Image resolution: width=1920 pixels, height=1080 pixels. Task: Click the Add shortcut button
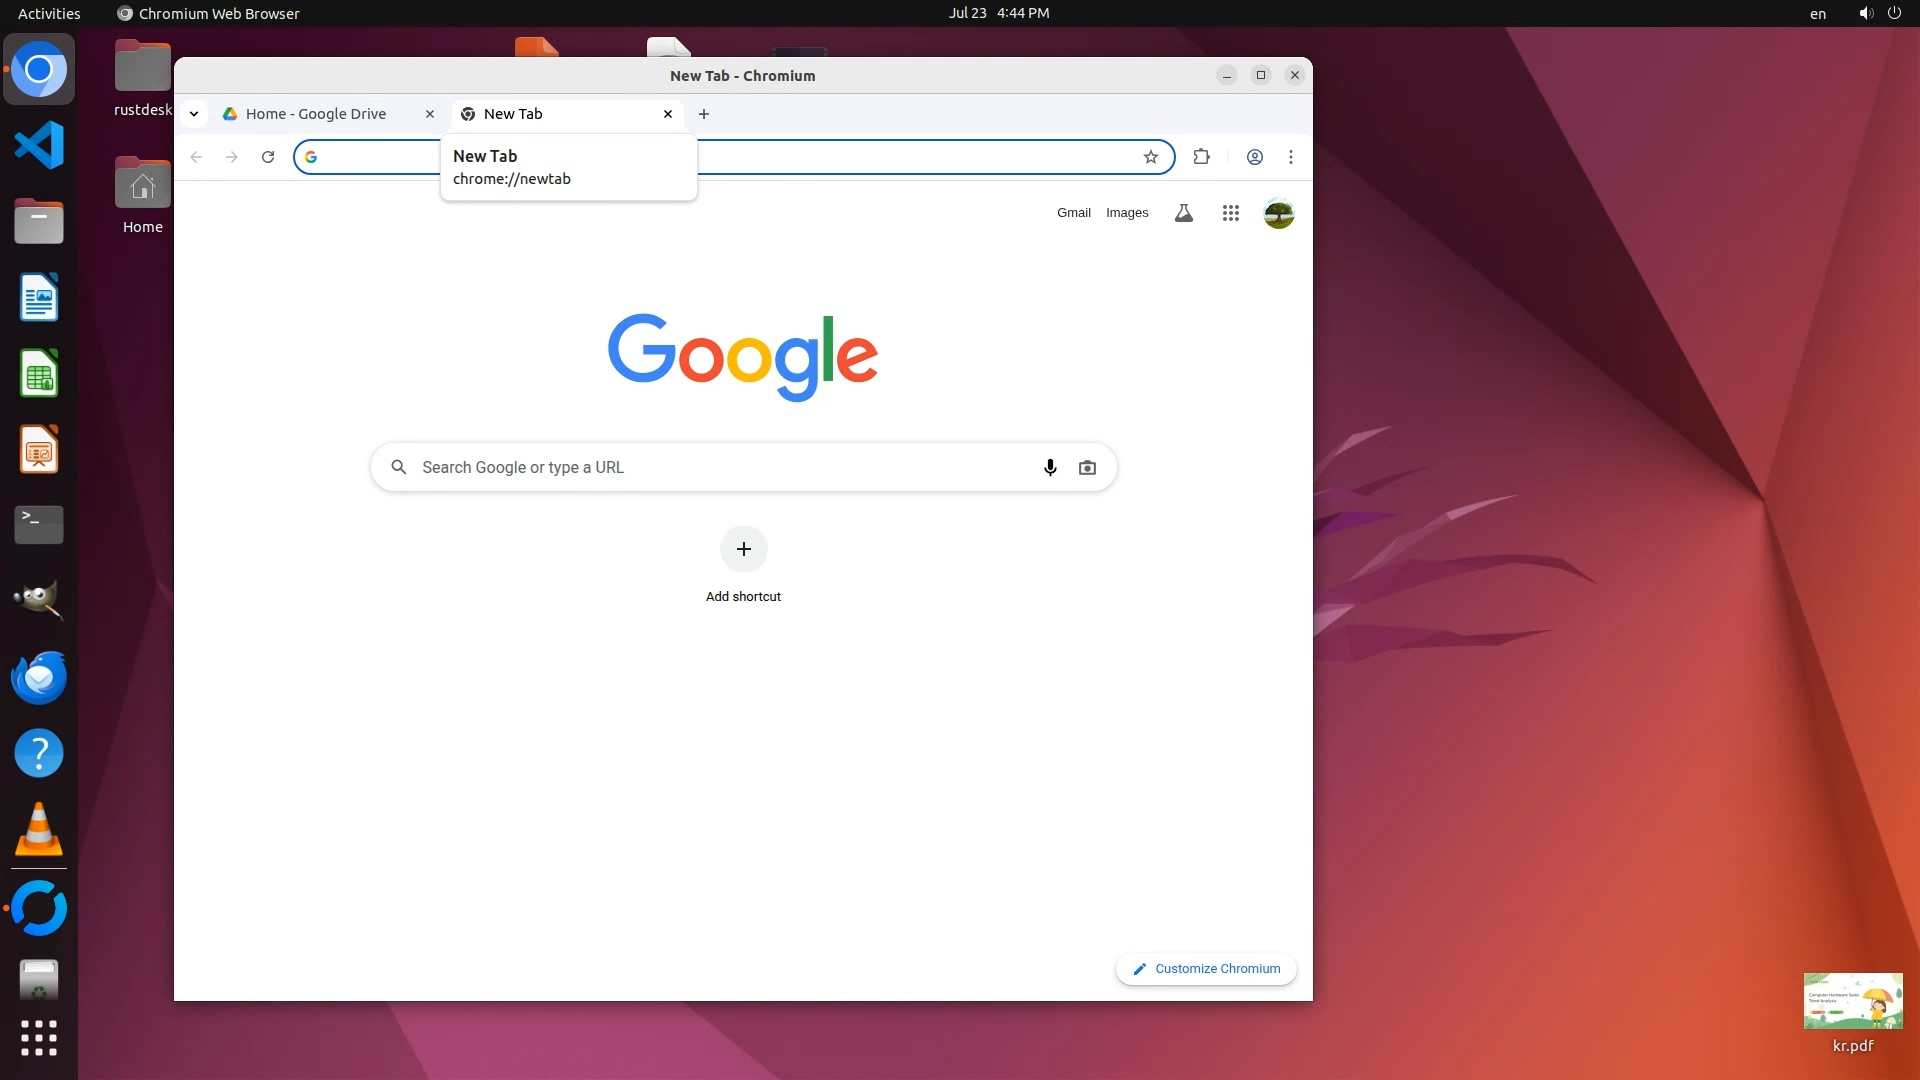[x=743, y=549]
